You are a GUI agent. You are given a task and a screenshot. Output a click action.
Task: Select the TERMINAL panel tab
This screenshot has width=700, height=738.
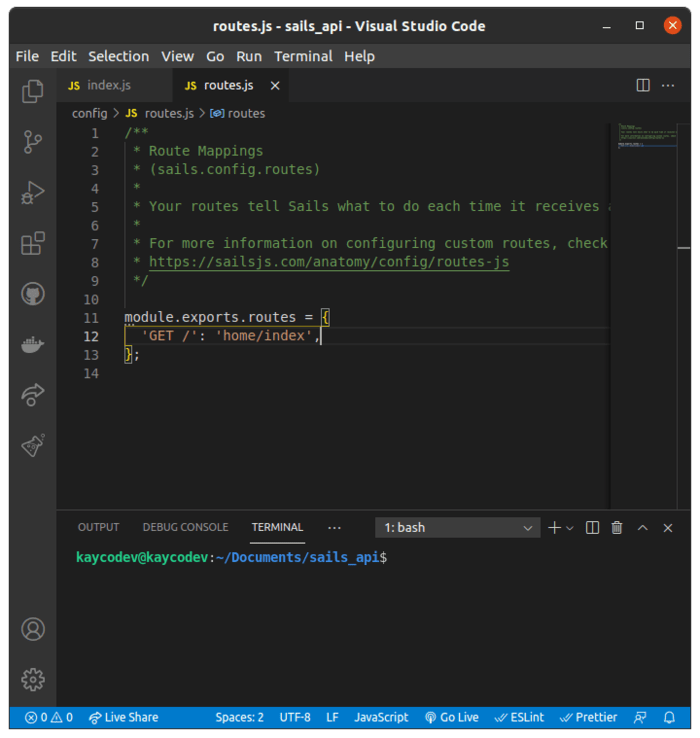coord(277,527)
